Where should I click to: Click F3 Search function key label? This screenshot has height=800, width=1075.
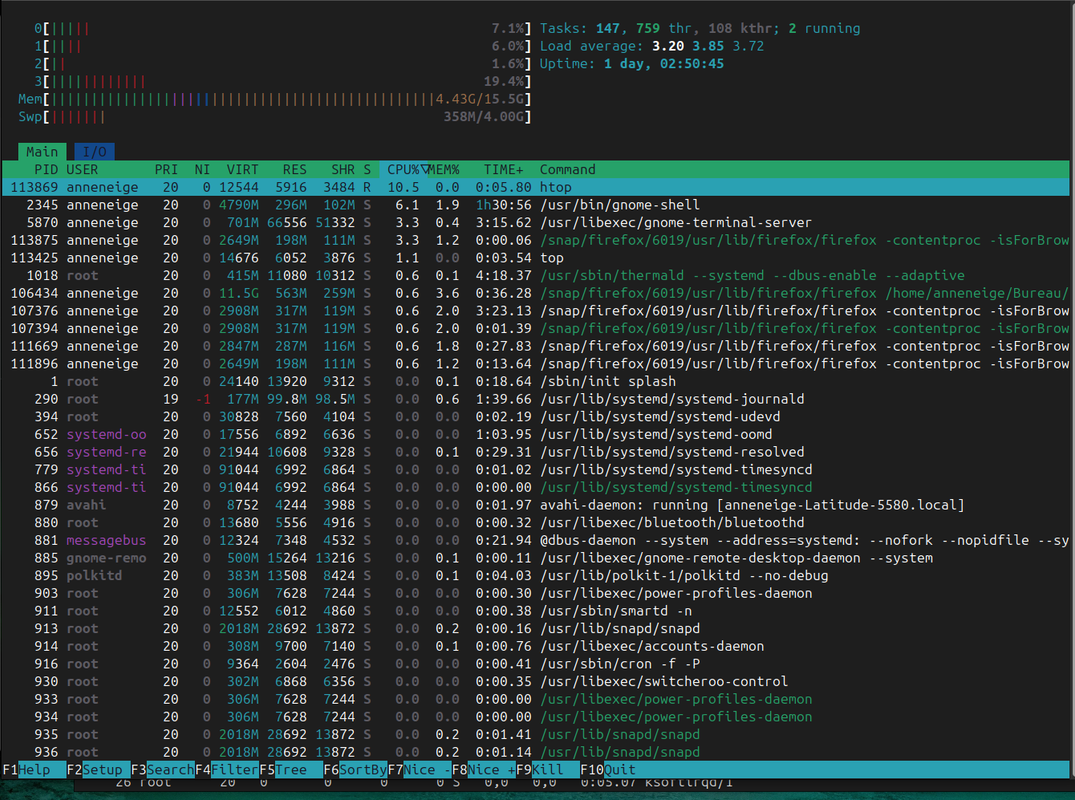pos(163,770)
